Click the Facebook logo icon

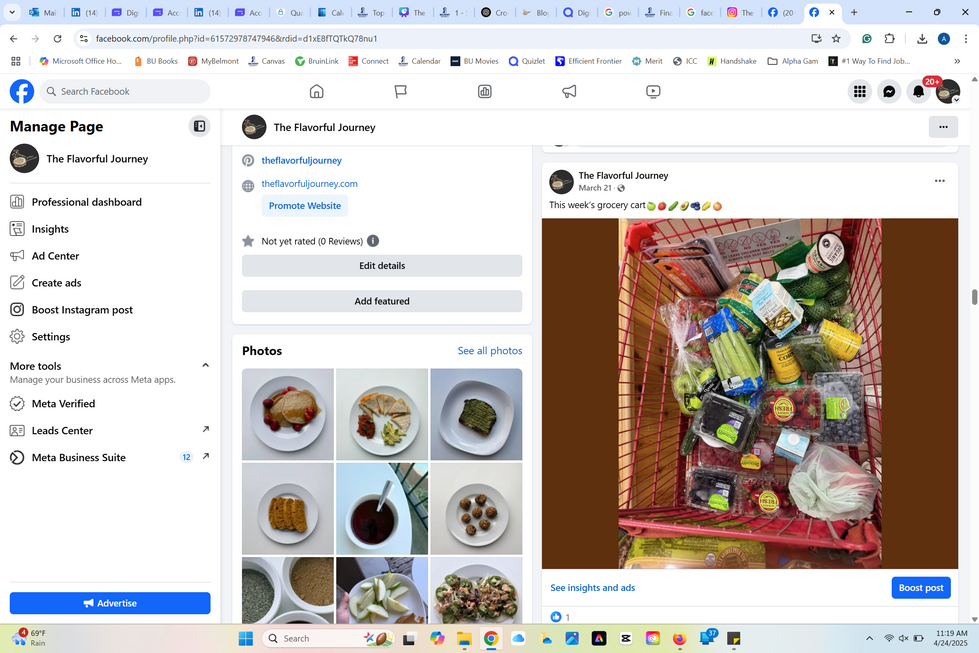click(22, 91)
